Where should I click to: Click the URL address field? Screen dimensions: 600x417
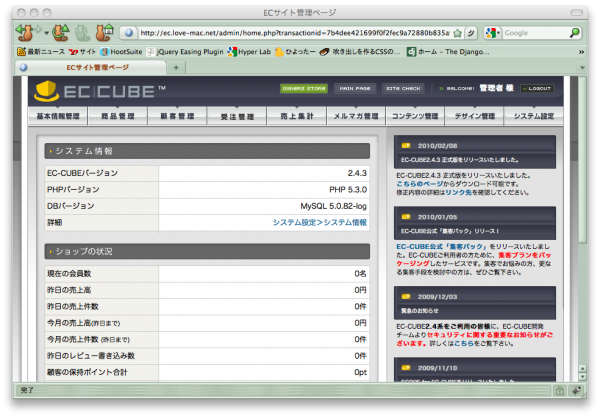(x=295, y=33)
